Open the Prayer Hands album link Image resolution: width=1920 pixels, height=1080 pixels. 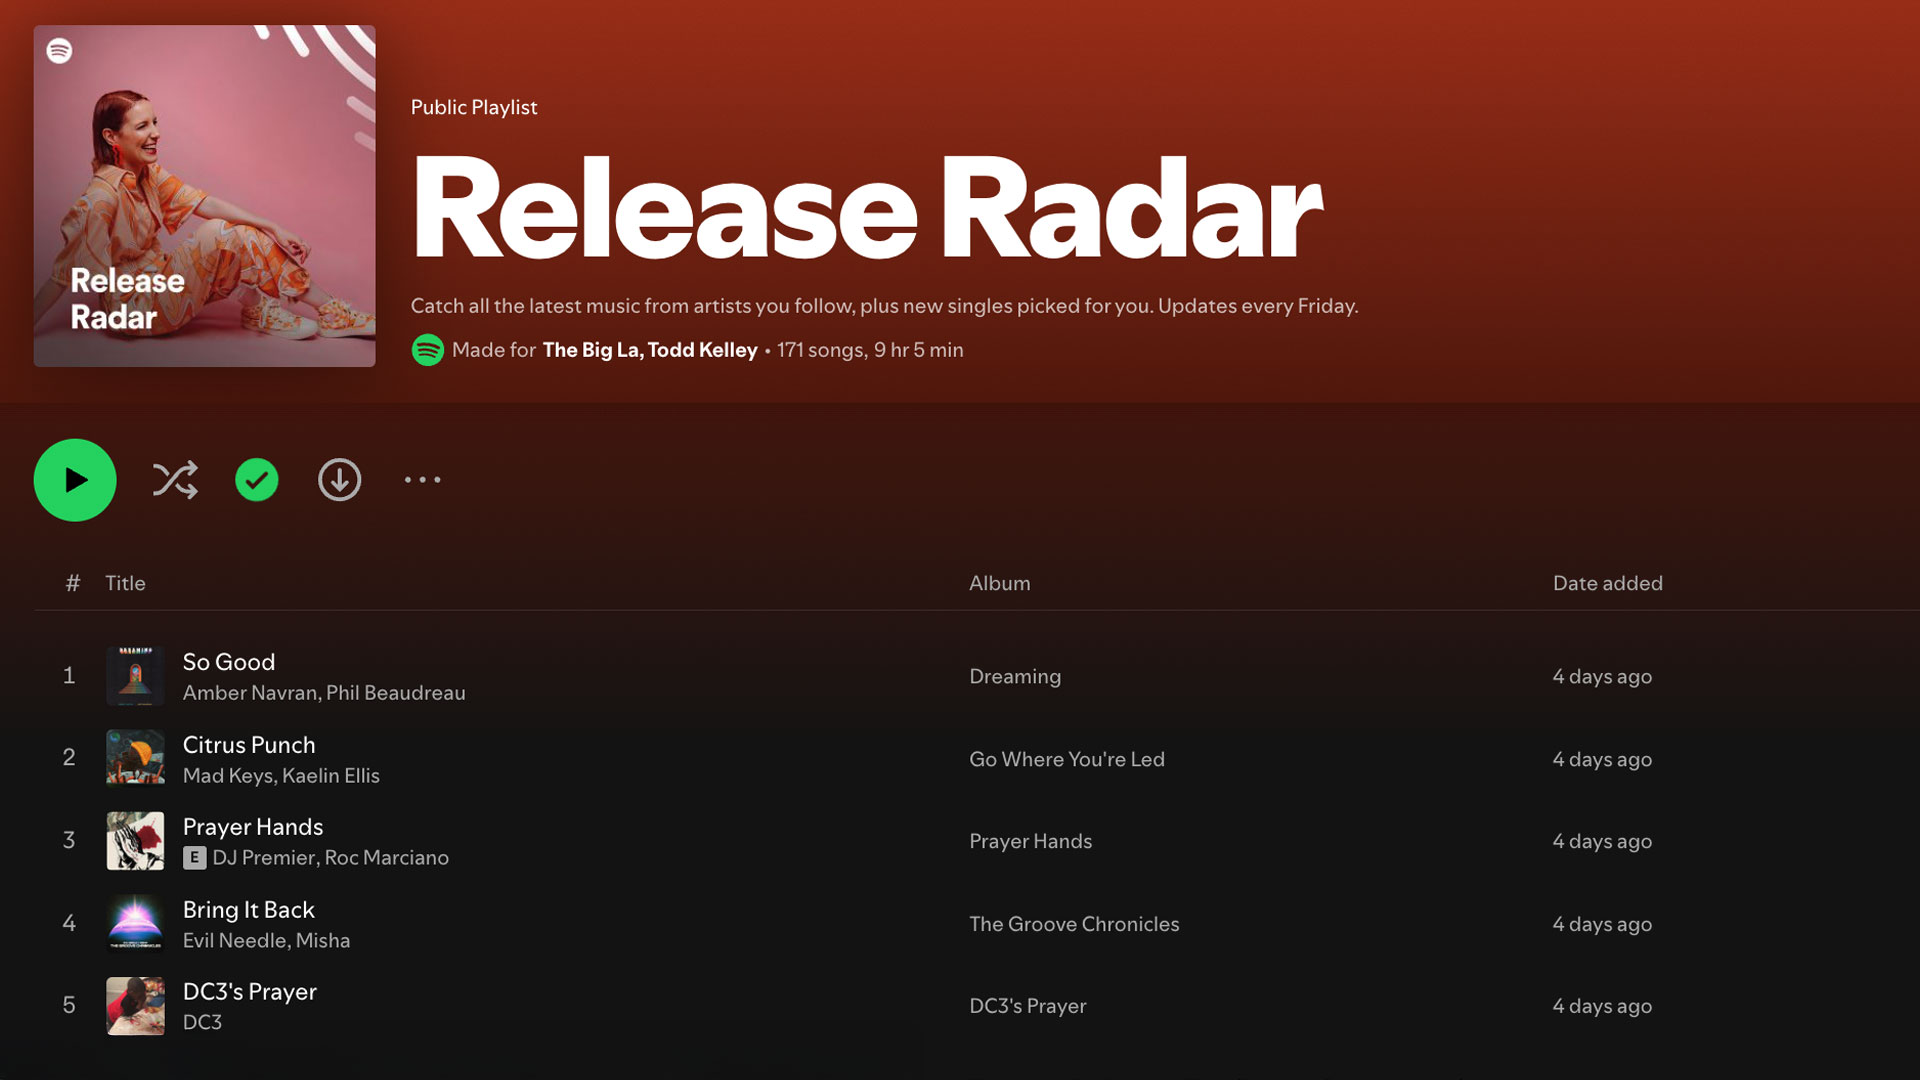point(1031,842)
